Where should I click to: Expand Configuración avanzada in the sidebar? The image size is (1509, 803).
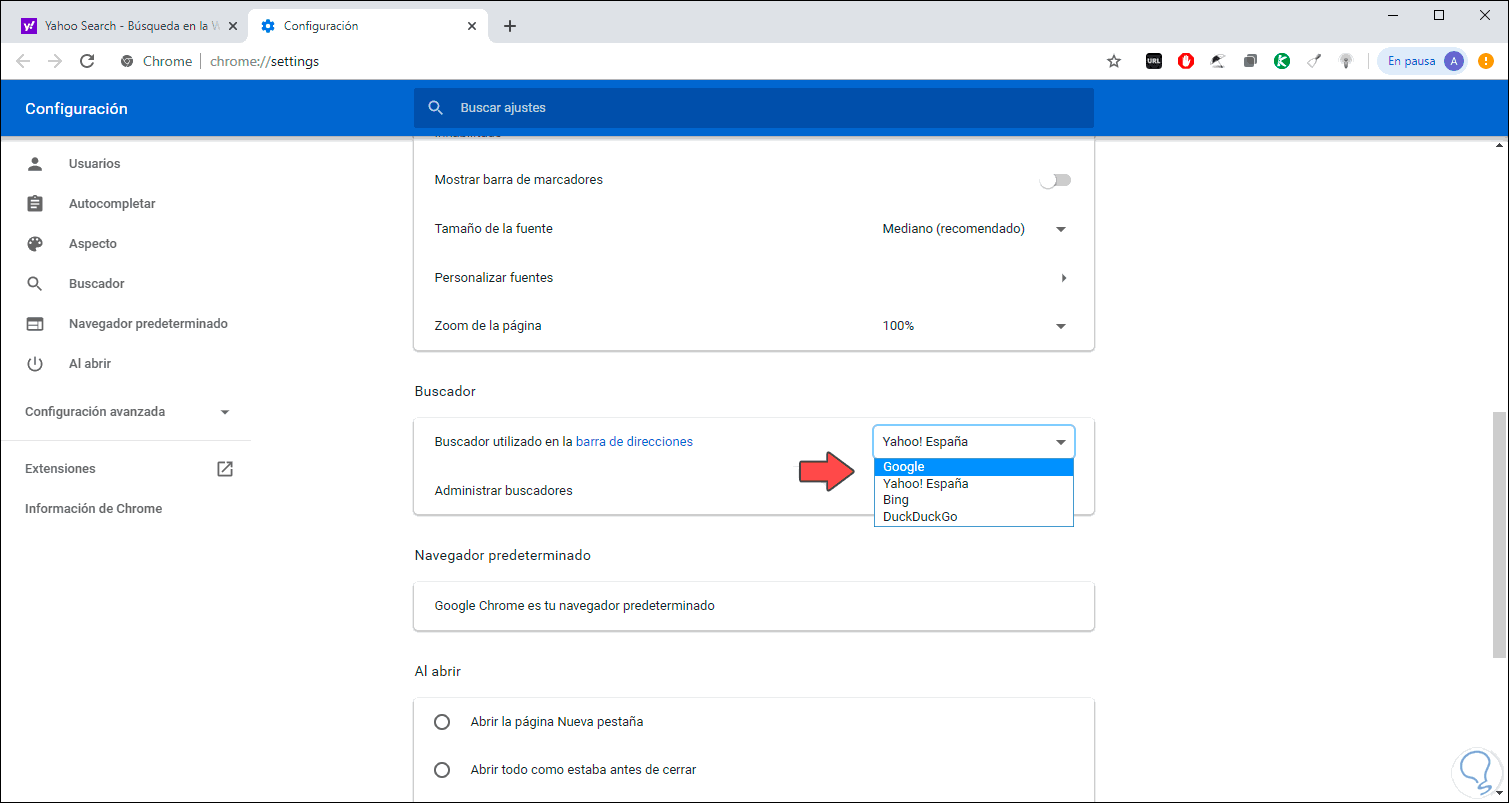[127, 412]
